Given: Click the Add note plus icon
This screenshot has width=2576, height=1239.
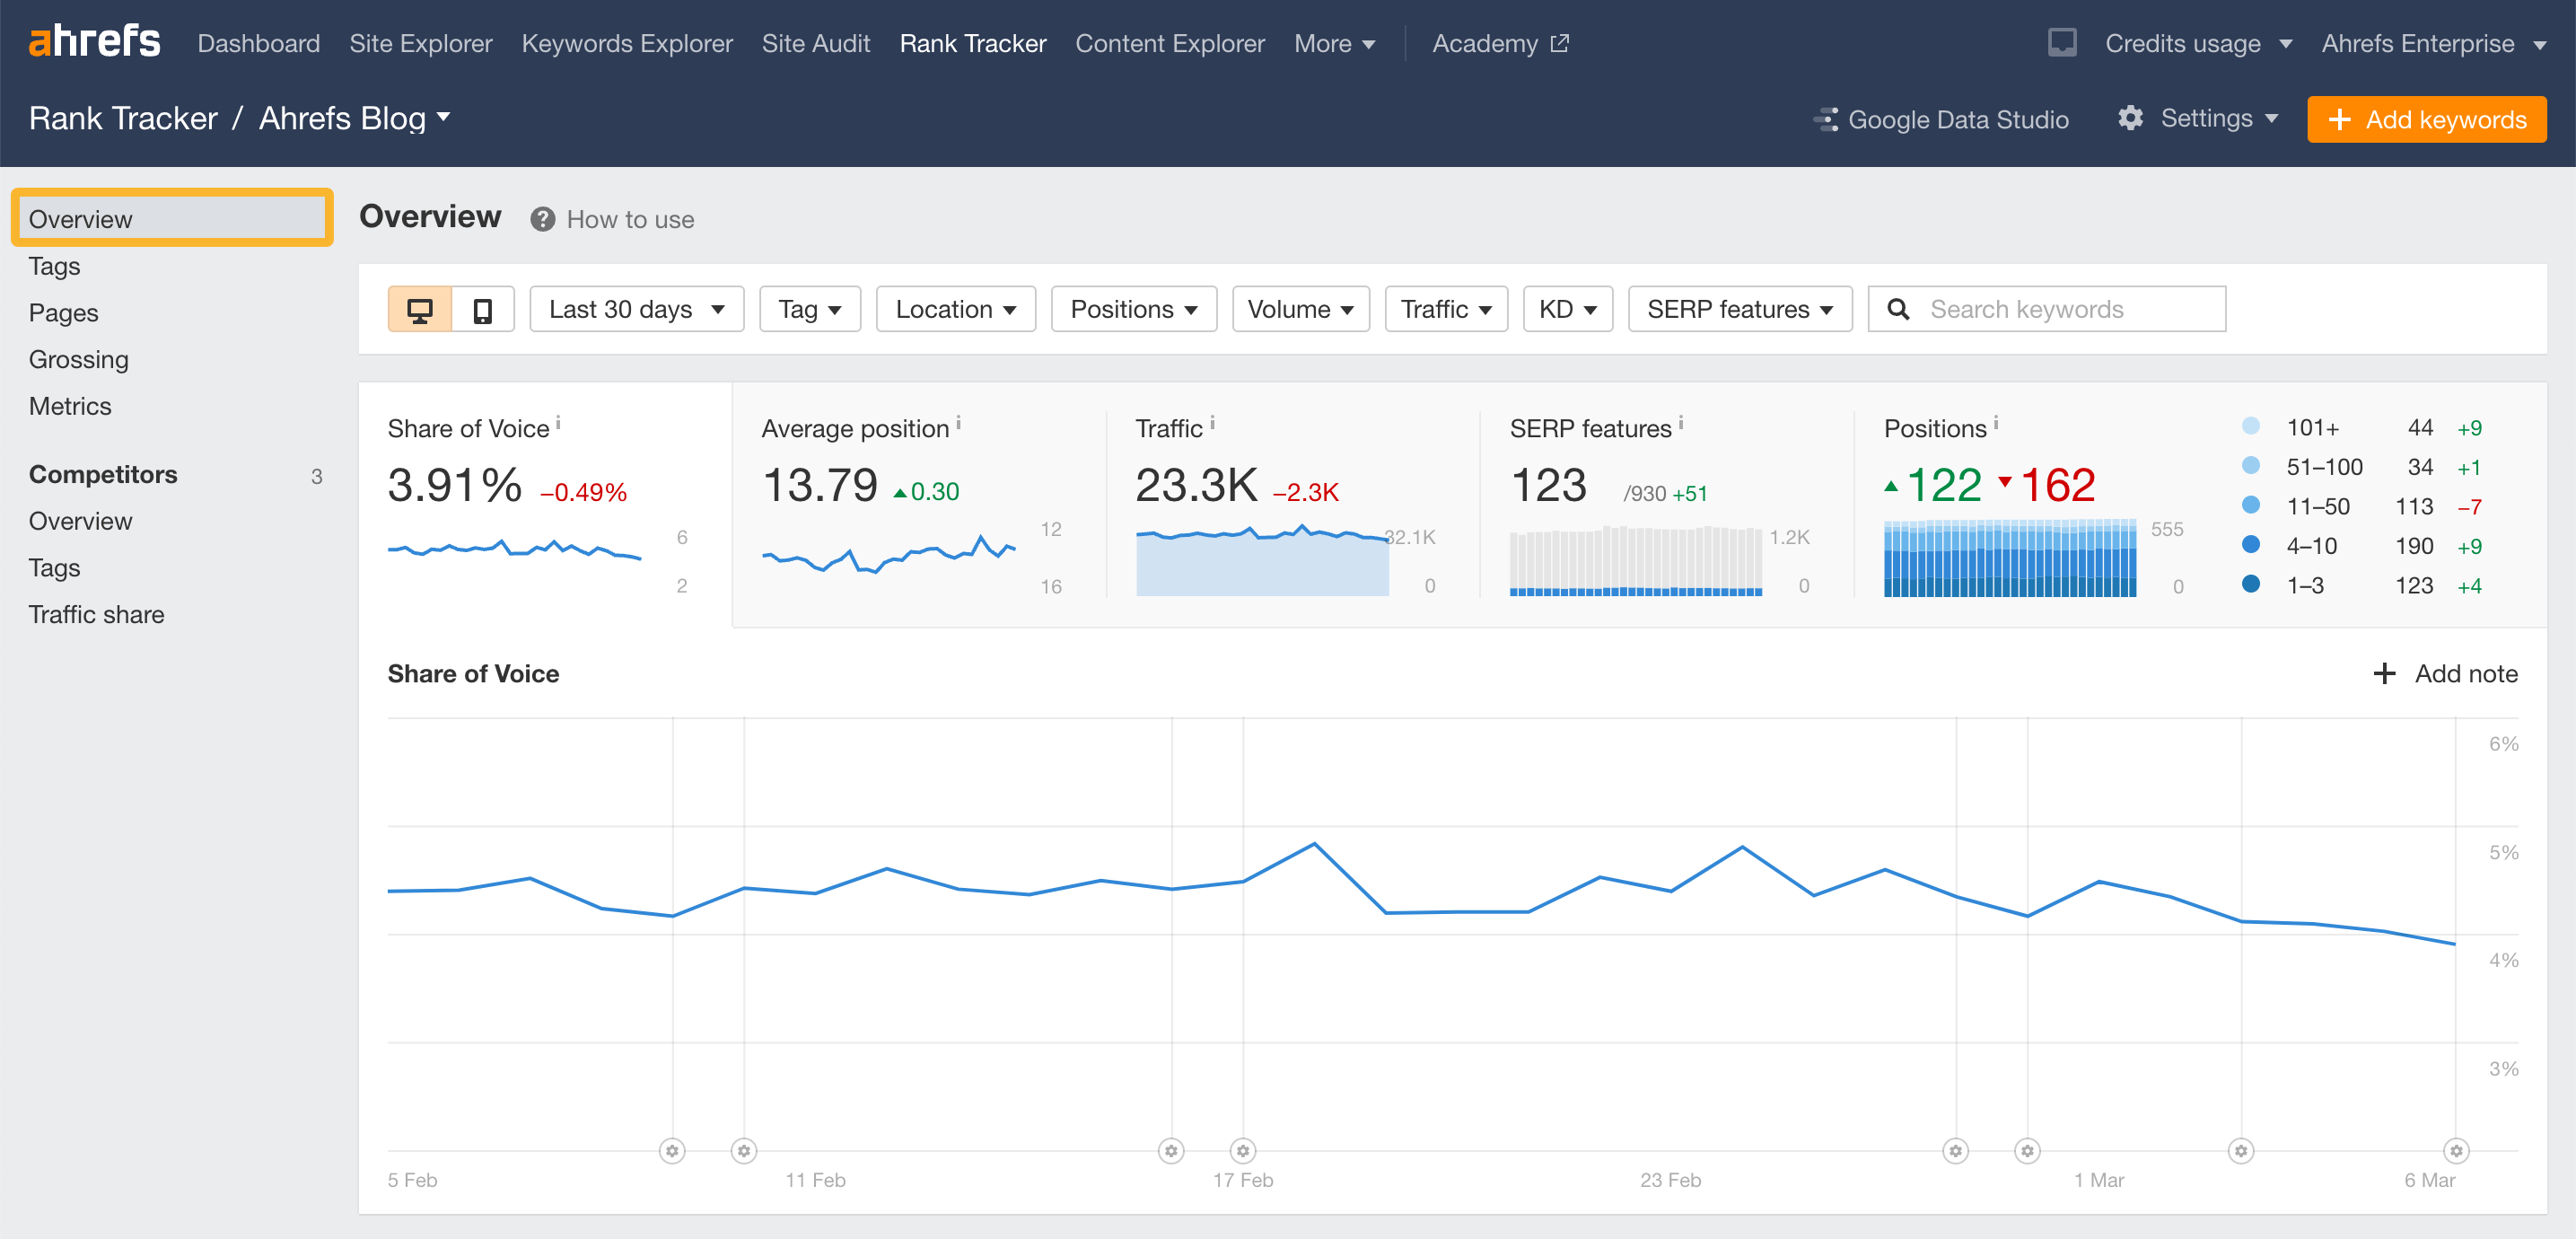Looking at the screenshot, I should coord(2385,674).
